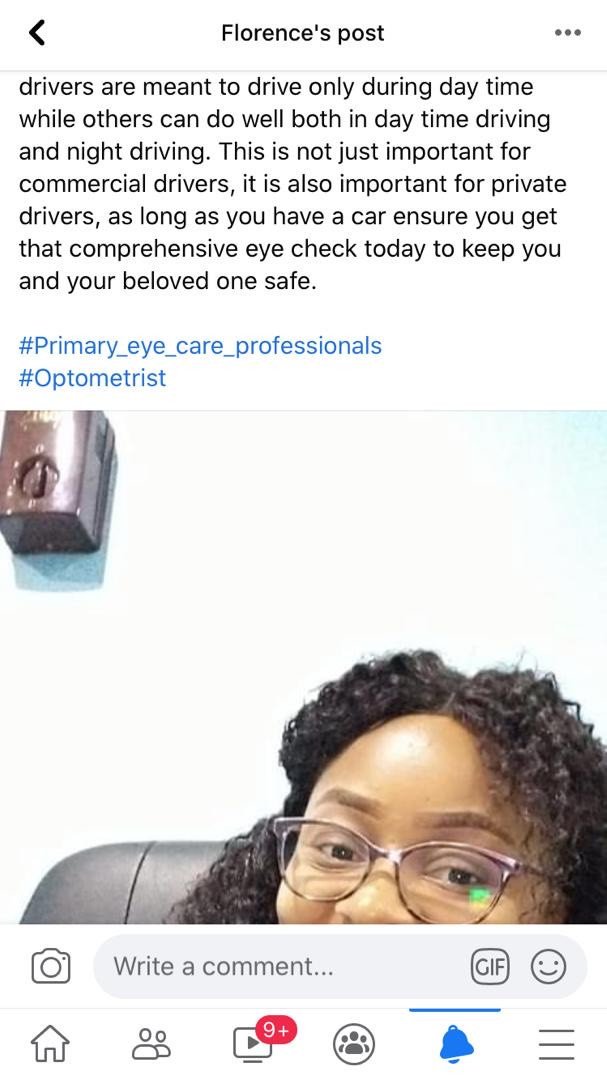Tap the eyeglasses in the photo
Viewport: 607px width, 1080px height.
[x=398, y=866]
